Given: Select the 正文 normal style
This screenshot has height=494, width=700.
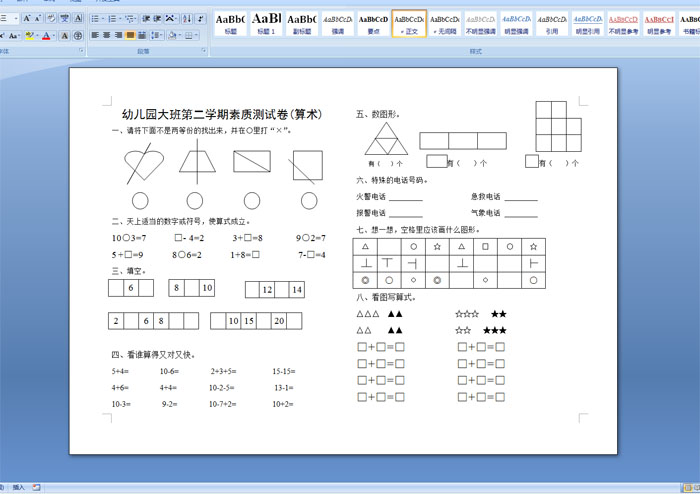Looking at the screenshot, I should tap(409, 24).
